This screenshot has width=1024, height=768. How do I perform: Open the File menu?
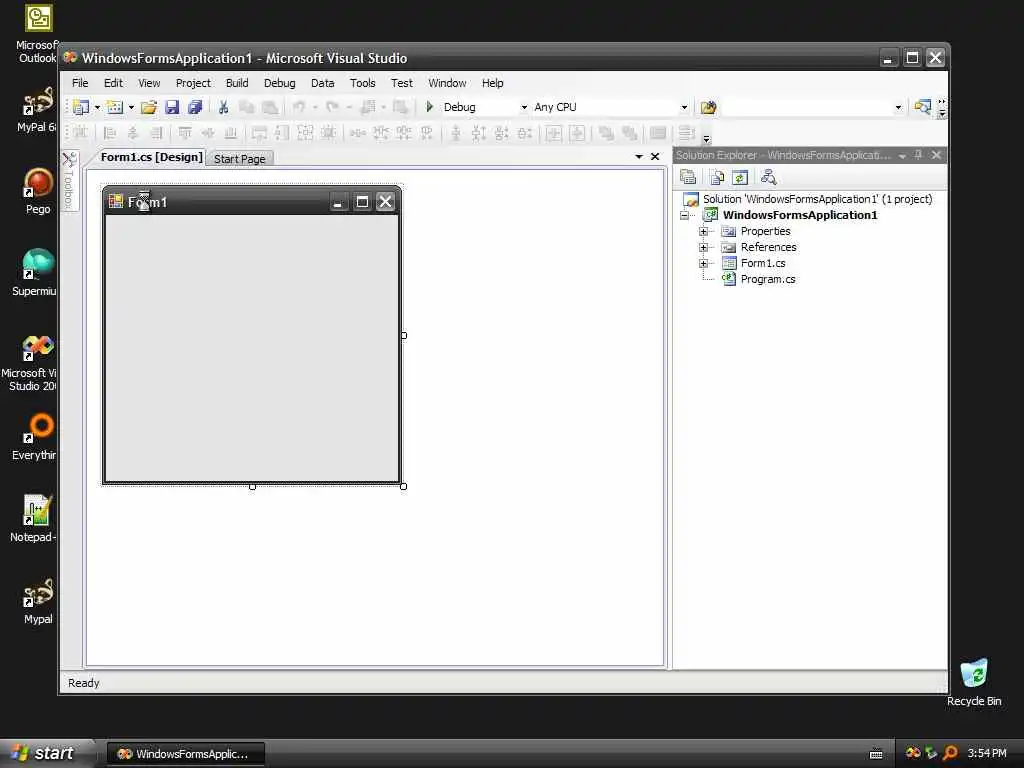[x=80, y=83]
